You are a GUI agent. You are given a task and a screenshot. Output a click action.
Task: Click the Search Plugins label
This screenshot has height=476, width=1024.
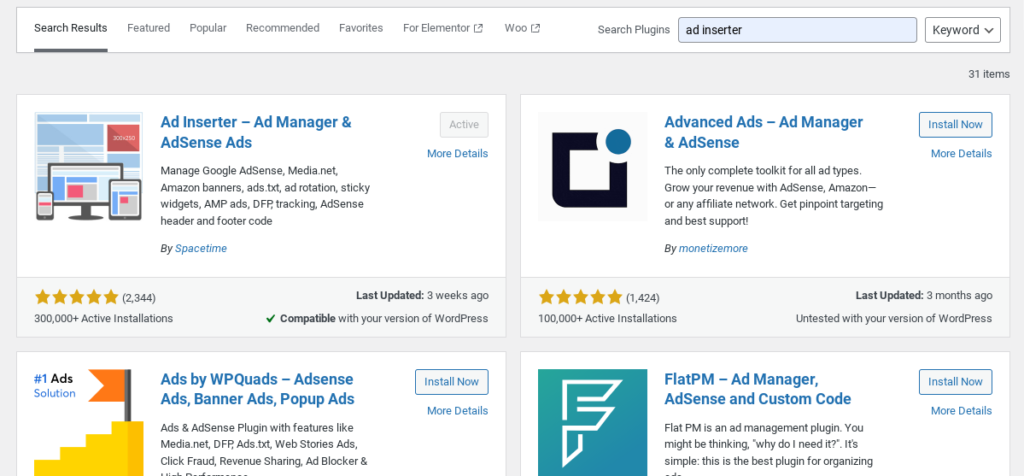tap(633, 30)
